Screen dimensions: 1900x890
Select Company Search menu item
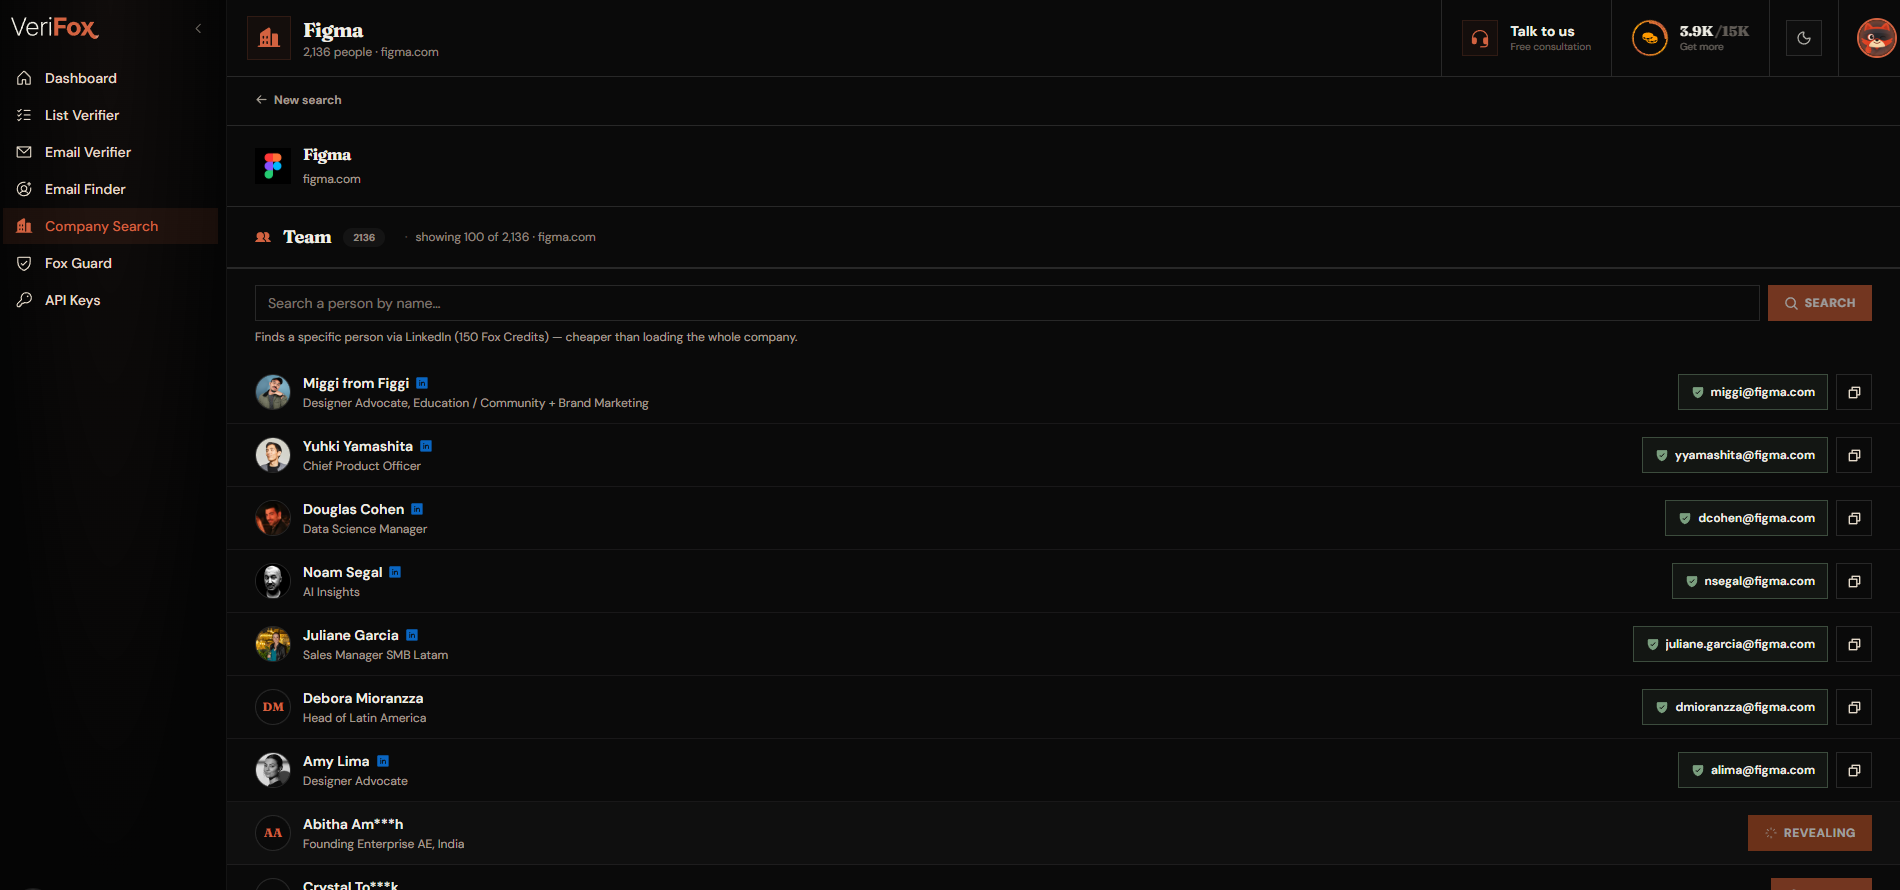(x=110, y=226)
